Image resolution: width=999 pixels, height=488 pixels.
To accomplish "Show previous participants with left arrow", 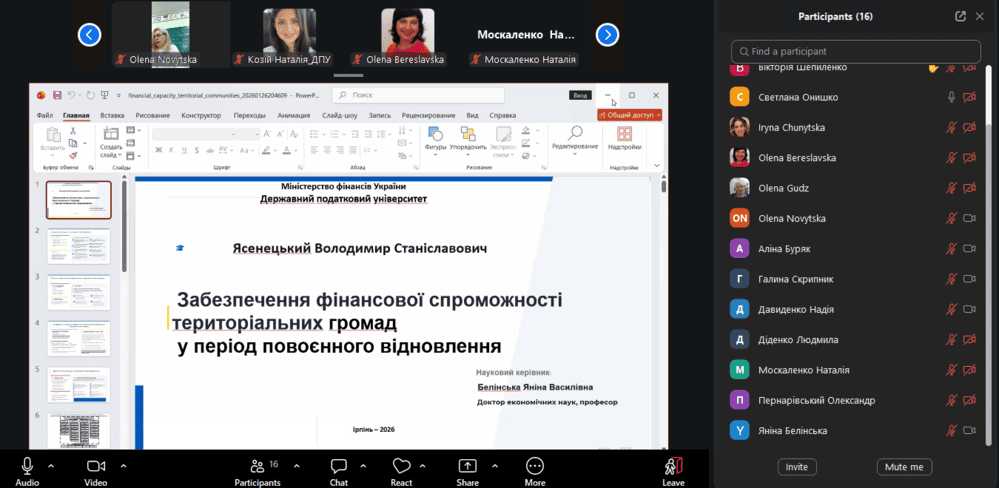I will (90, 35).
